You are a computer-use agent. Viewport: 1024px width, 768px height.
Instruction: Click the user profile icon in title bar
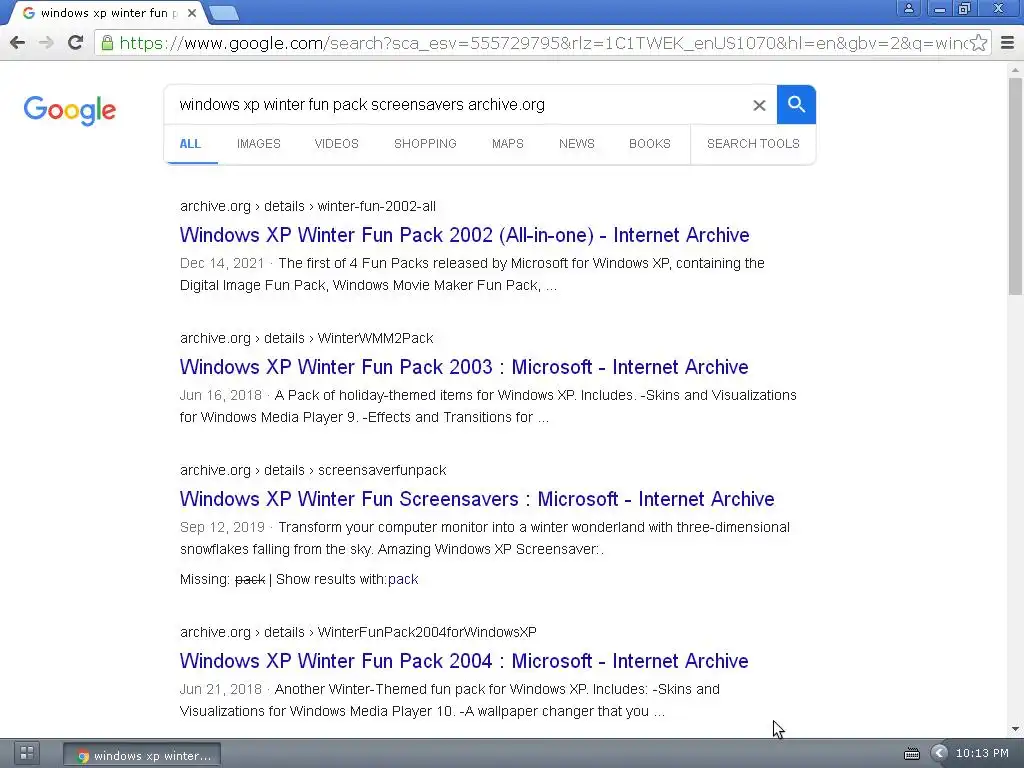click(908, 8)
